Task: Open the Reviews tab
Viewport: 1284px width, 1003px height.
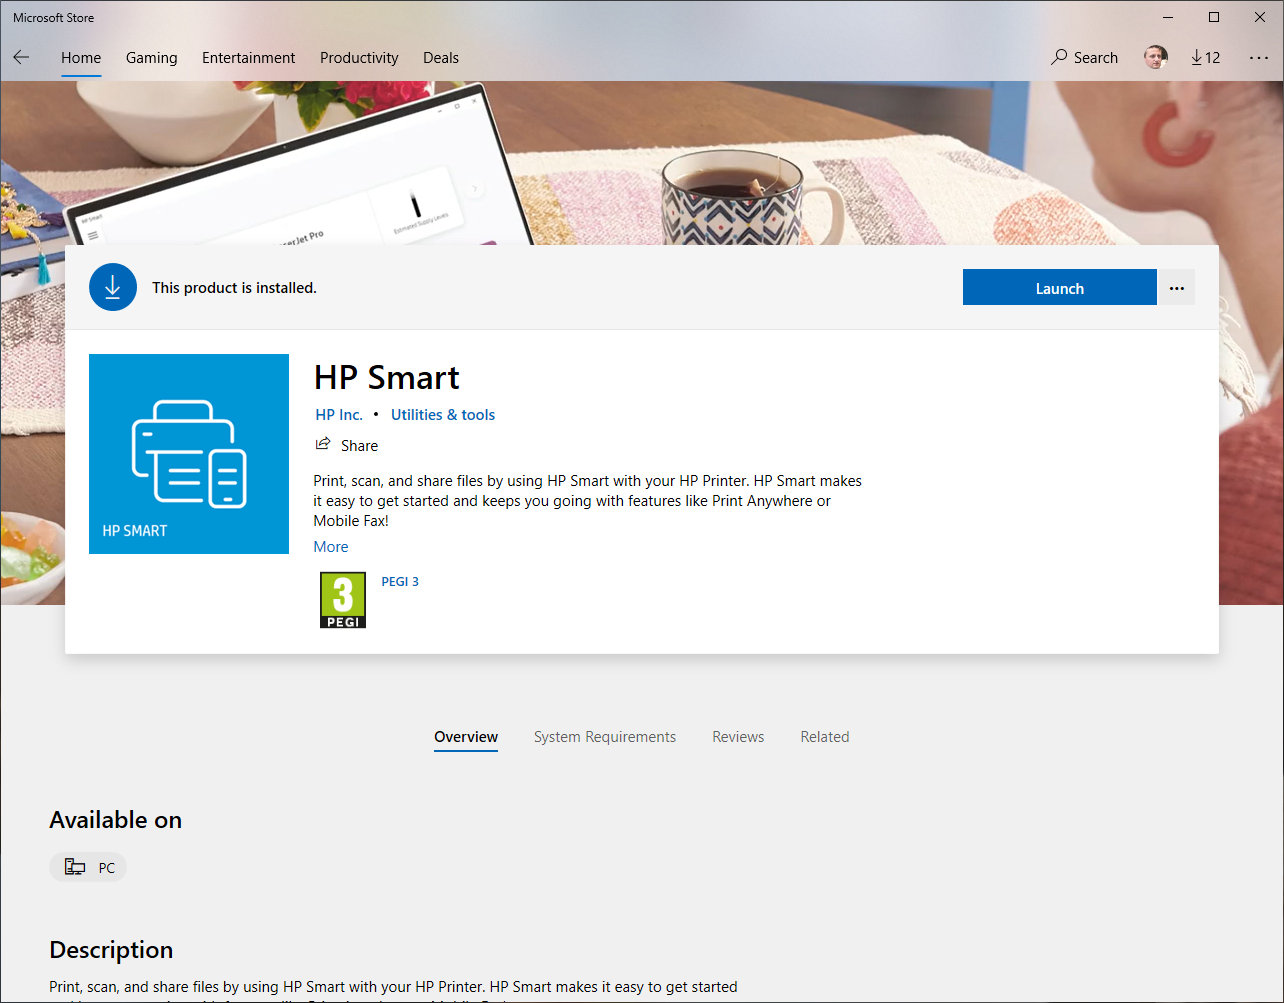Action: pos(738,737)
